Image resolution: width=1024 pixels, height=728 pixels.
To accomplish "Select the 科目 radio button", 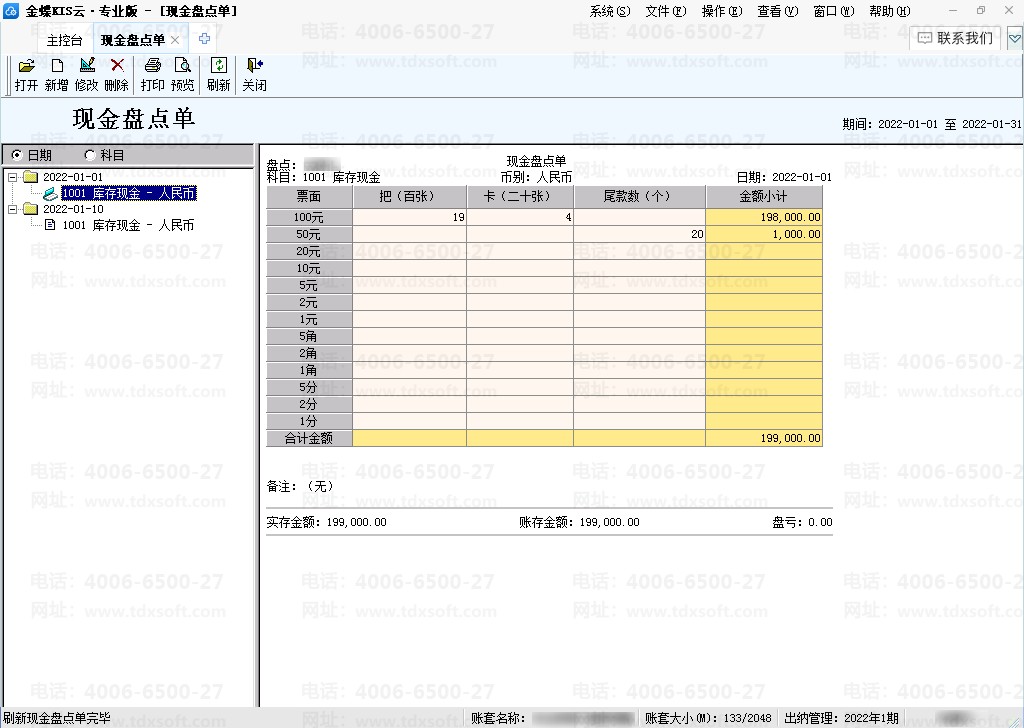I will coord(90,155).
